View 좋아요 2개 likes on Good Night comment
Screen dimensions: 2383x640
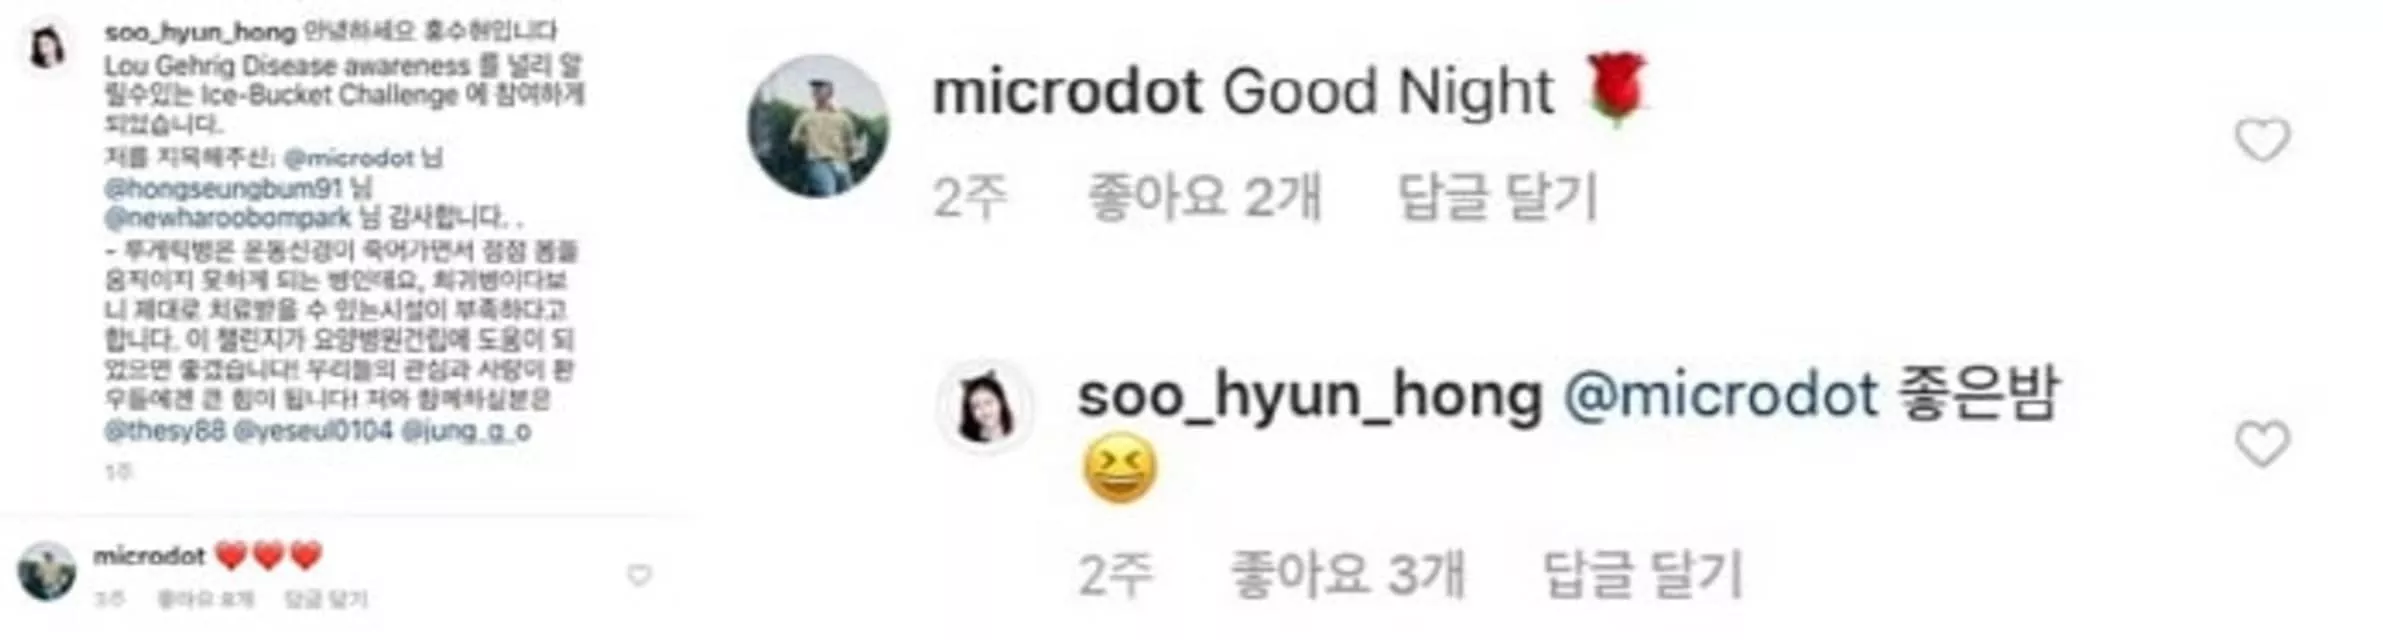[1204, 197]
